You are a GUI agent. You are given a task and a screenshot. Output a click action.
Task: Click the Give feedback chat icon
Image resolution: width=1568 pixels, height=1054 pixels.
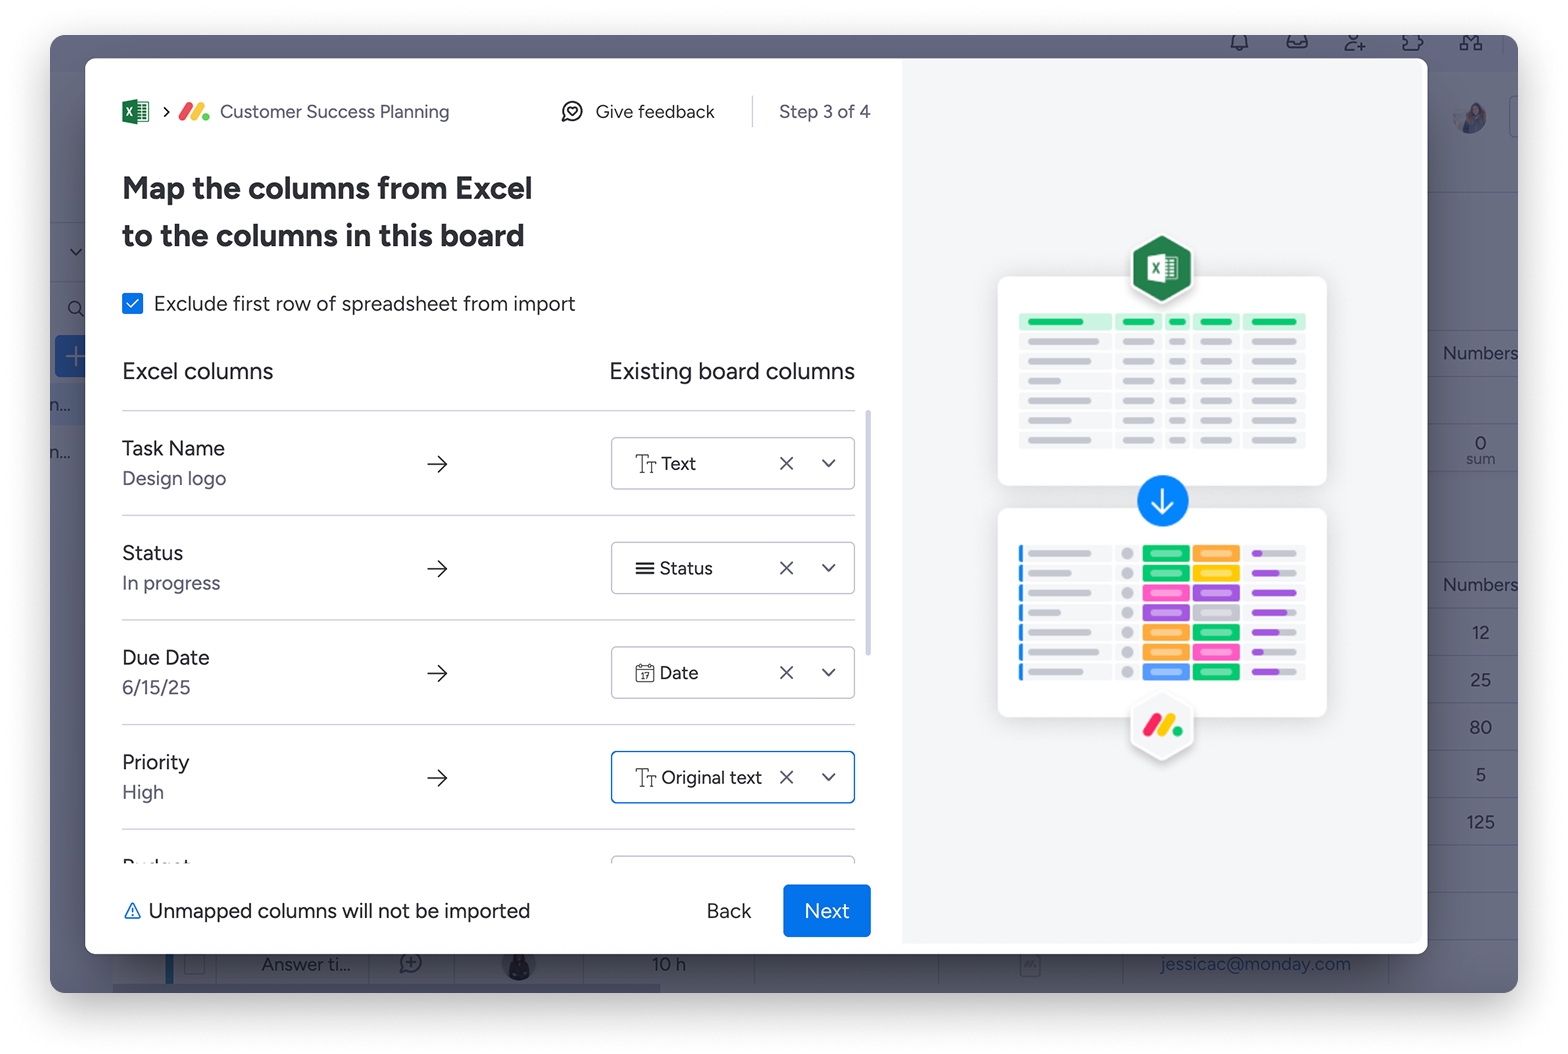coord(572,112)
